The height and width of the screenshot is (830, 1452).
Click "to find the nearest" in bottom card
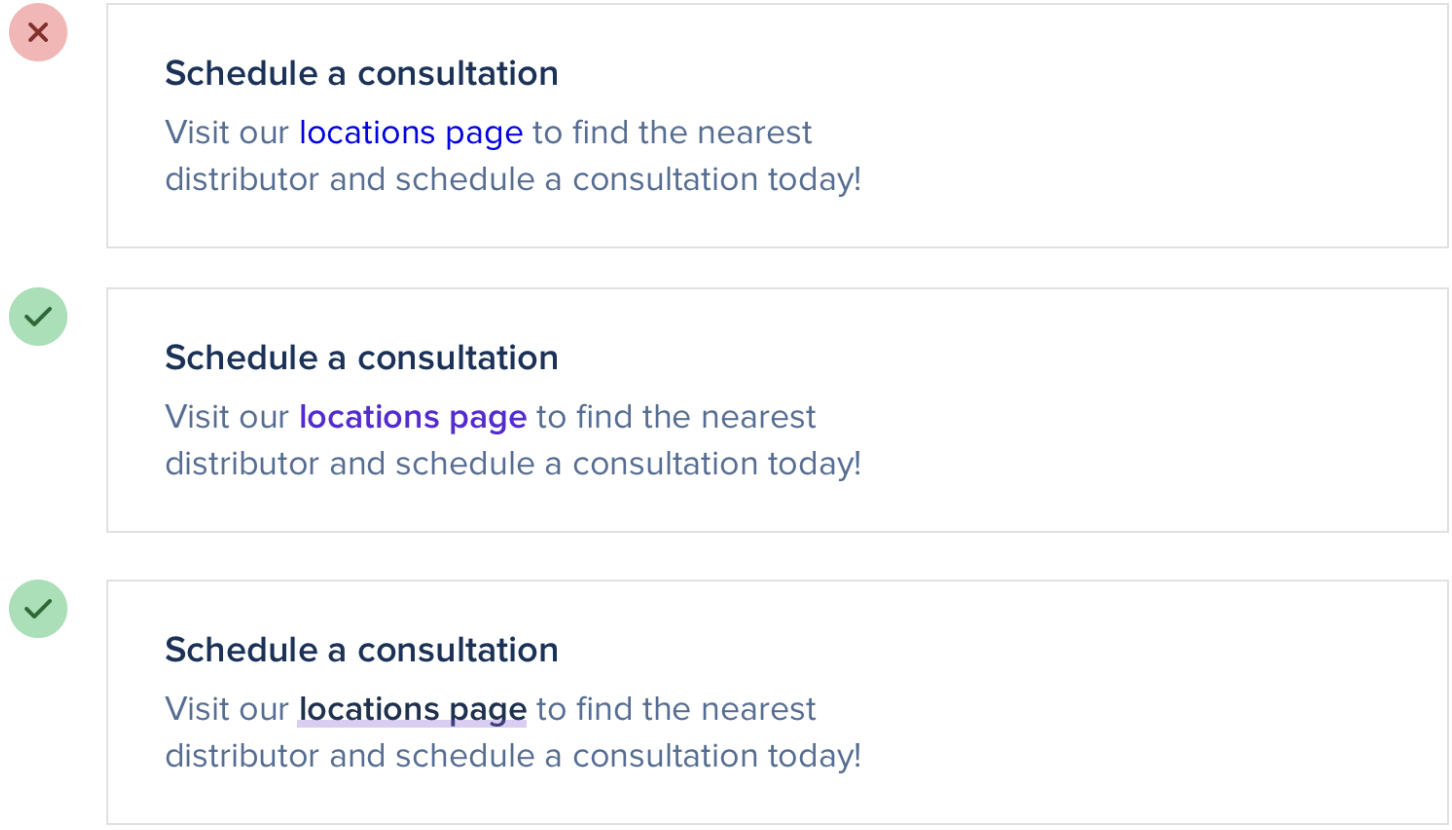coord(676,709)
